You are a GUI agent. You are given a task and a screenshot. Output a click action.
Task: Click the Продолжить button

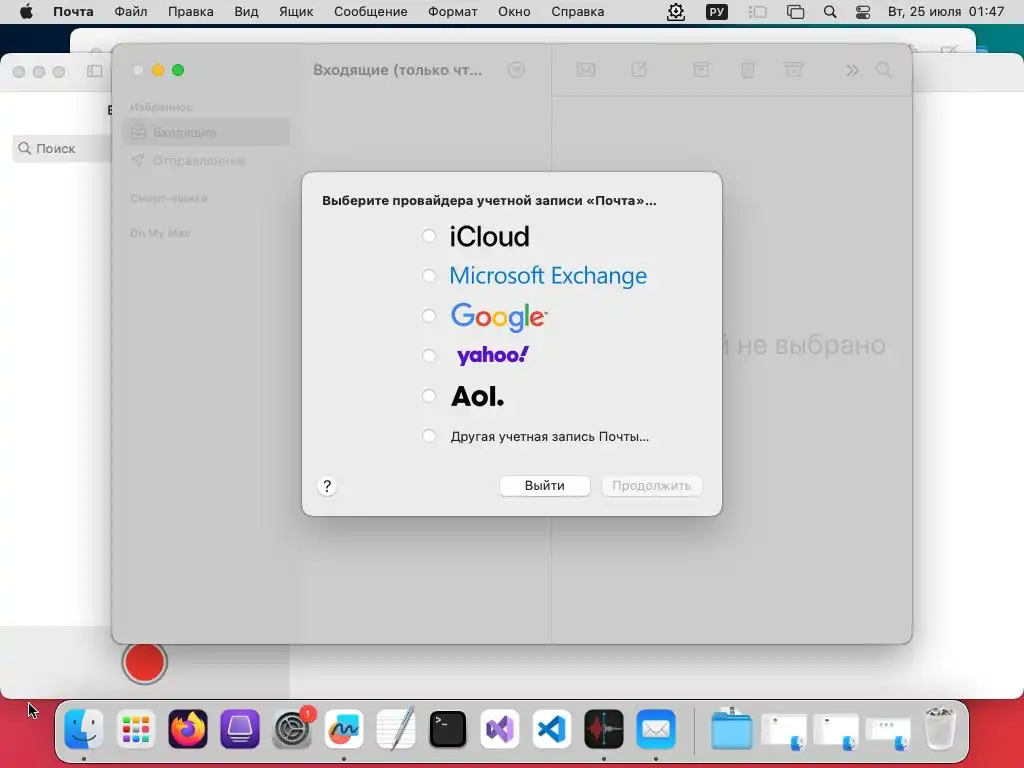click(651, 486)
